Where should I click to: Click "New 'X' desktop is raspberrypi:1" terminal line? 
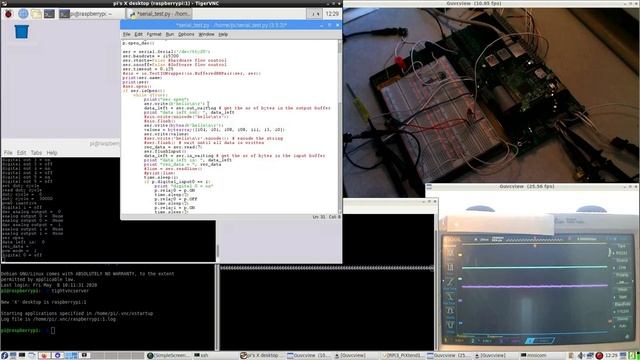pos(44,302)
